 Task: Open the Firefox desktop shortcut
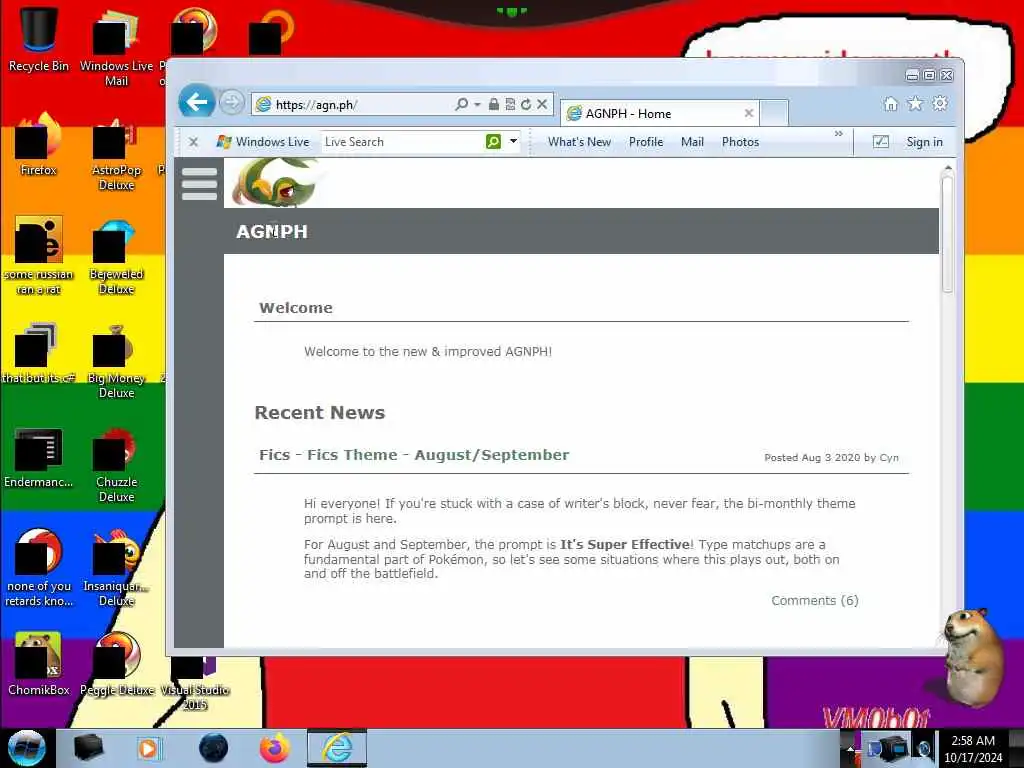click(x=39, y=145)
